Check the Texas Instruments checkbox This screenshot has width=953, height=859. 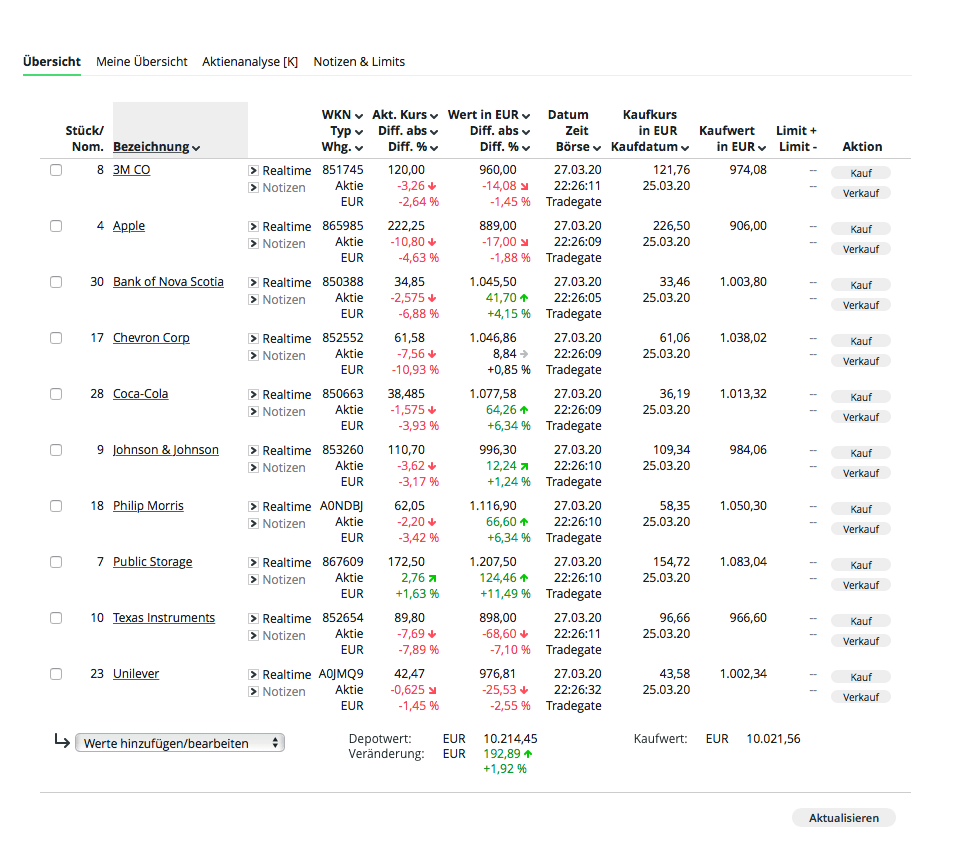[x=56, y=618]
